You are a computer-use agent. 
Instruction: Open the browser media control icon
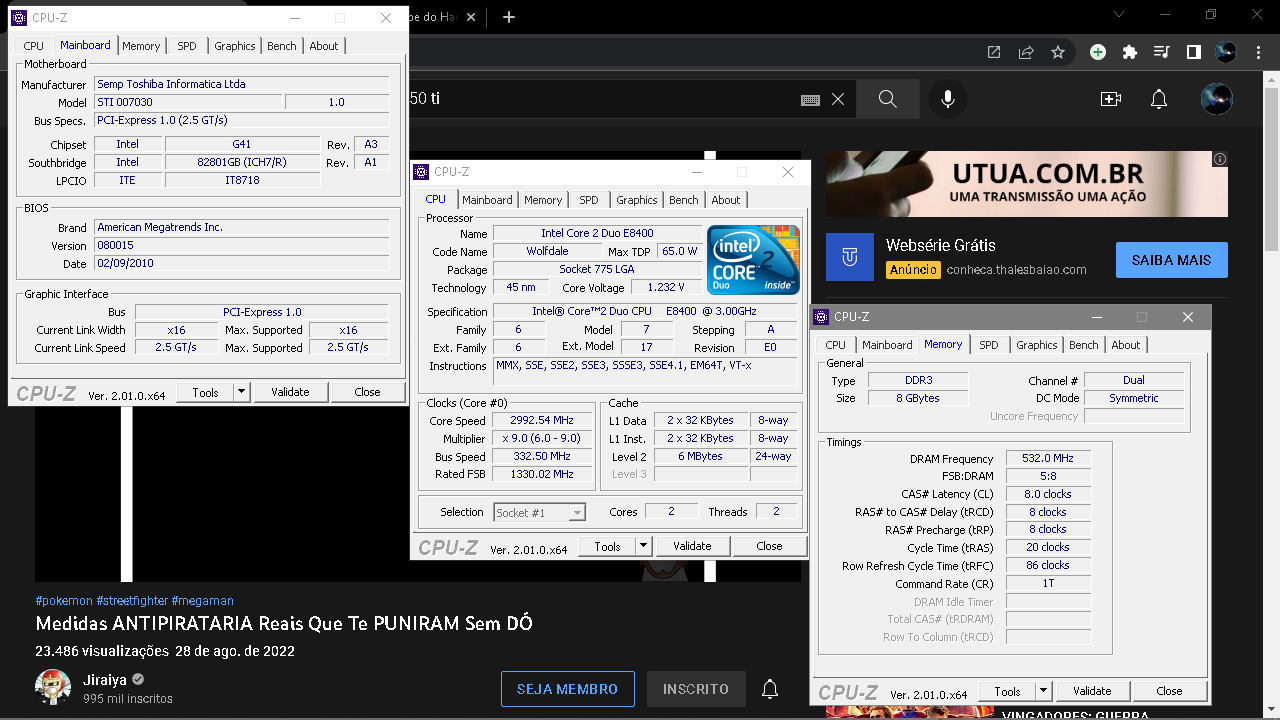(x=1161, y=52)
